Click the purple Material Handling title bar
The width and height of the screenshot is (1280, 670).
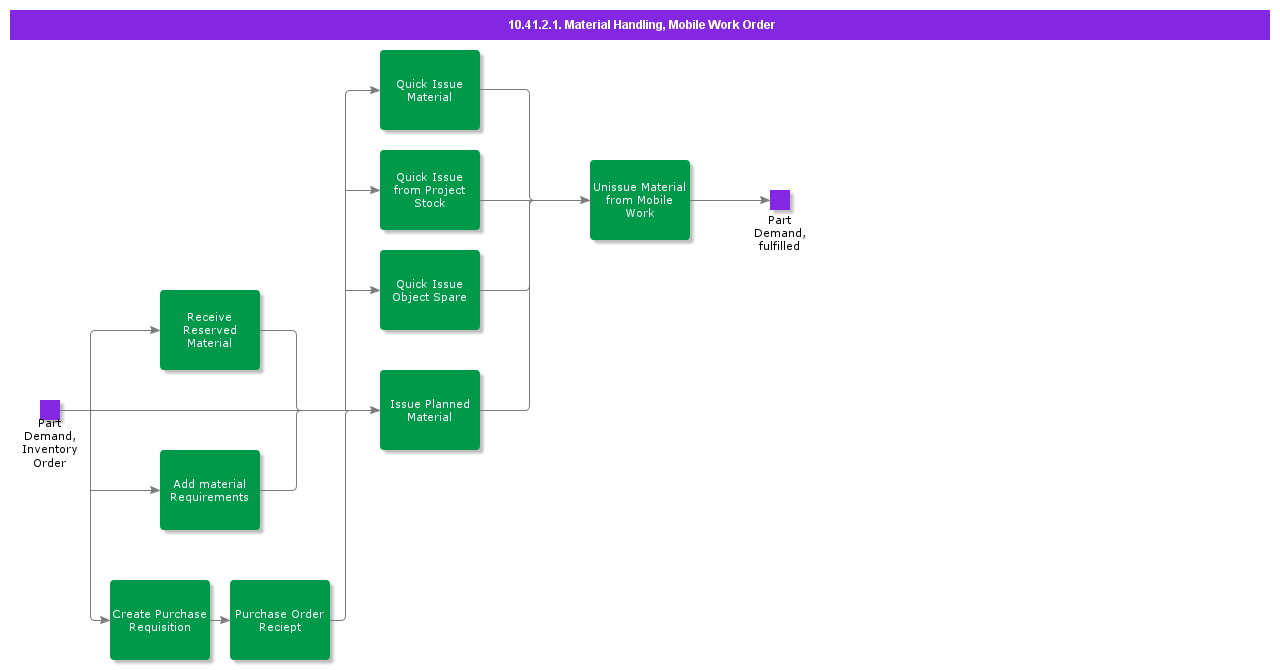coord(640,25)
